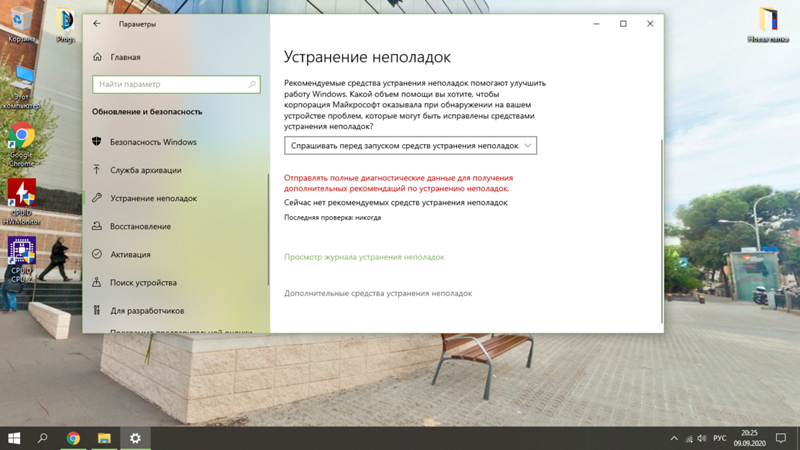Open Активация section
Screen dimensions: 800x450
130,254
